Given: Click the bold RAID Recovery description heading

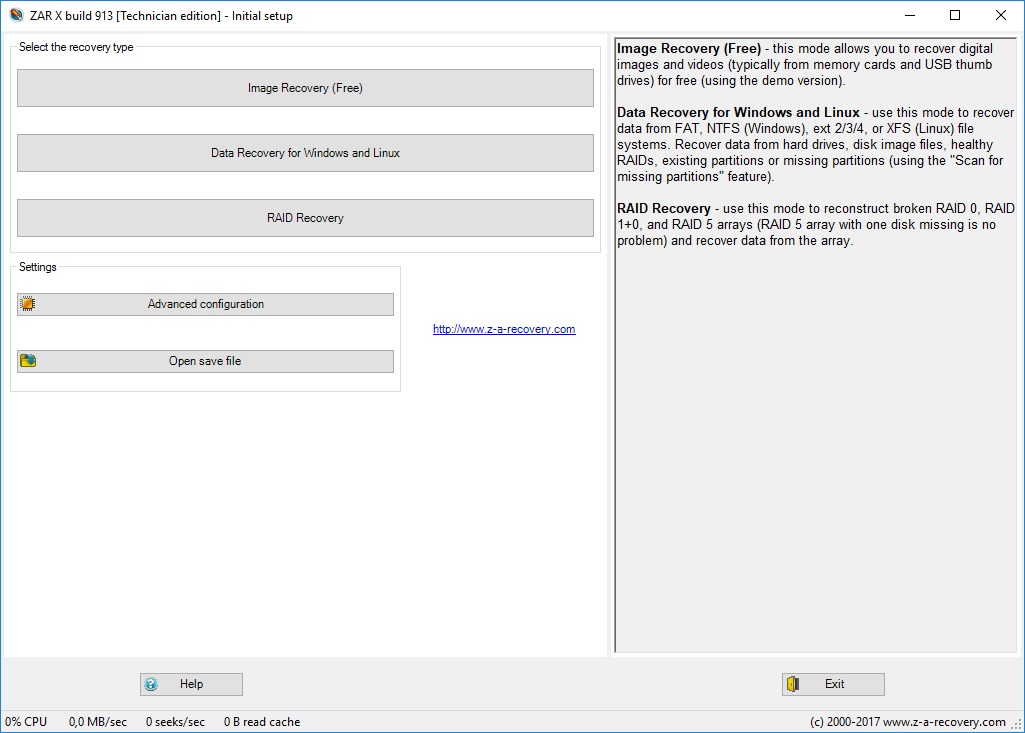Looking at the screenshot, I should point(664,209).
